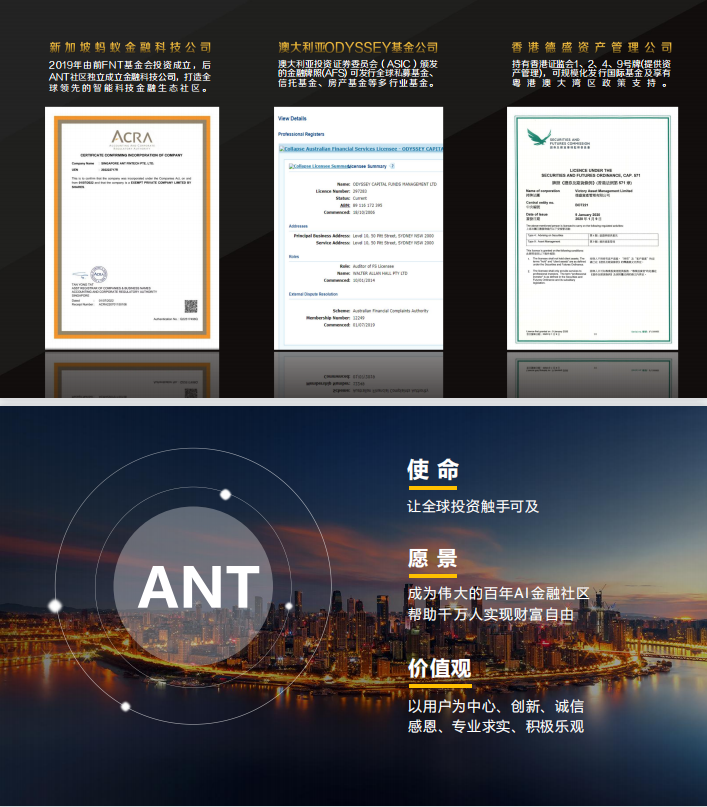Click the 愿景 heading
Viewport: 707px width, 807px height.
[x=433, y=558]
